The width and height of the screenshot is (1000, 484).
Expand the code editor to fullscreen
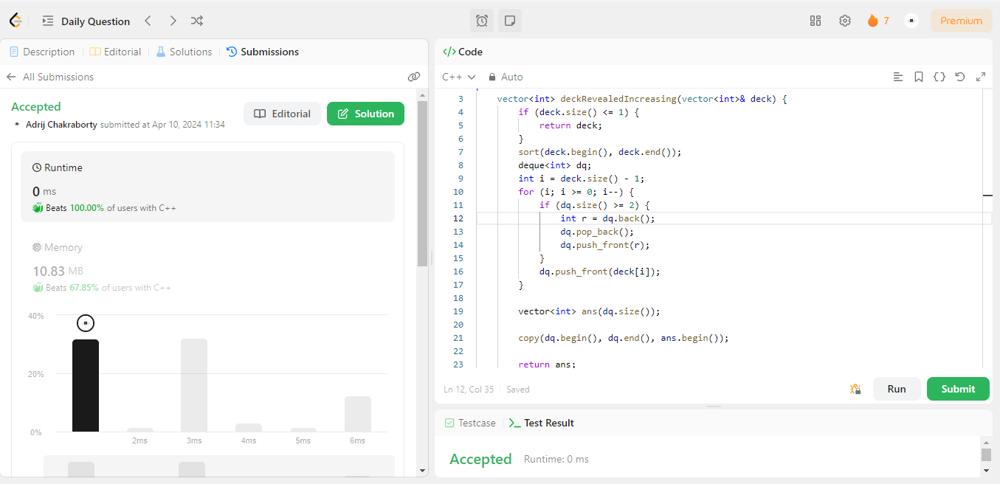pyautogui.click(x=980, y=77)
